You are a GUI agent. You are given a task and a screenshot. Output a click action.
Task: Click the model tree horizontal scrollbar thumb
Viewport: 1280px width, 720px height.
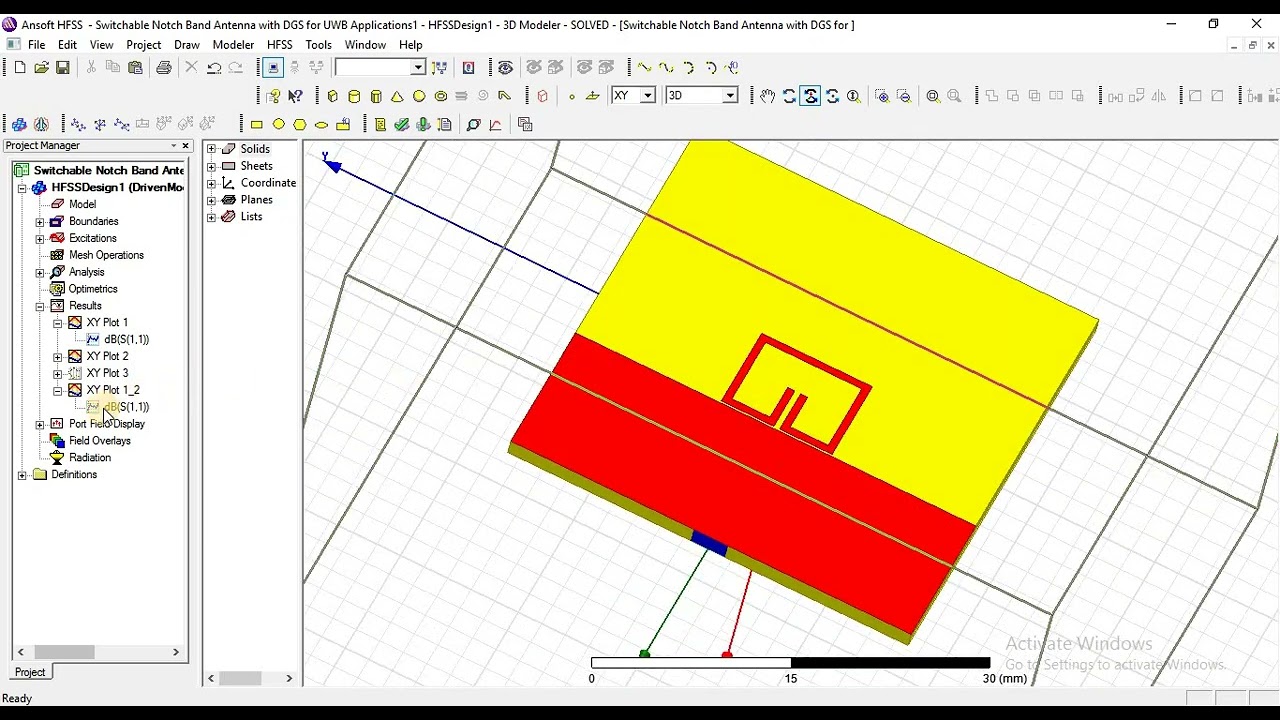(x=241, y=678)
